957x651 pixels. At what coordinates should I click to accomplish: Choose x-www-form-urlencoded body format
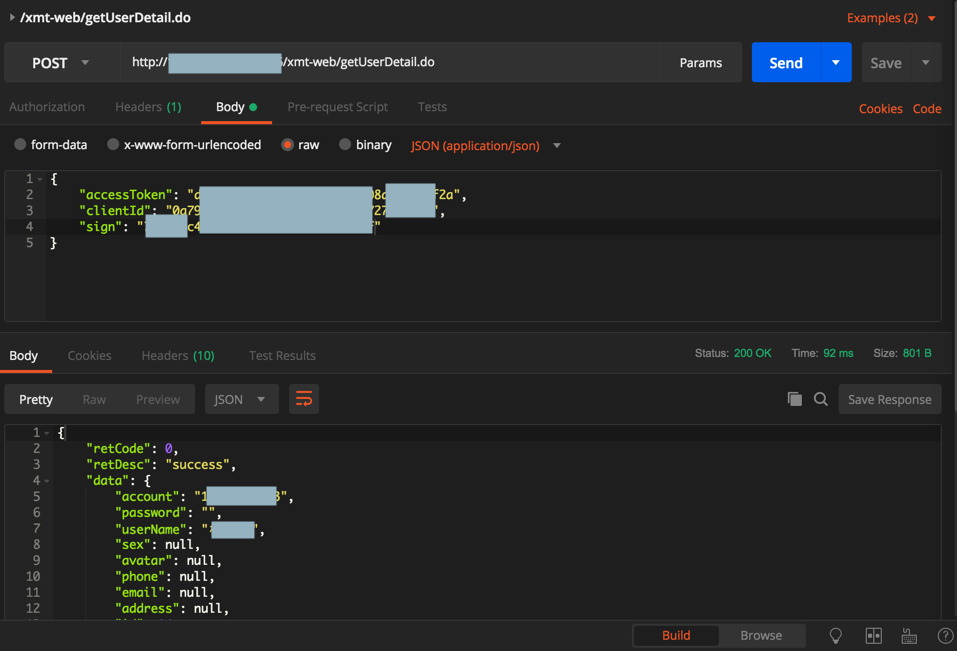tap(112, 144)
